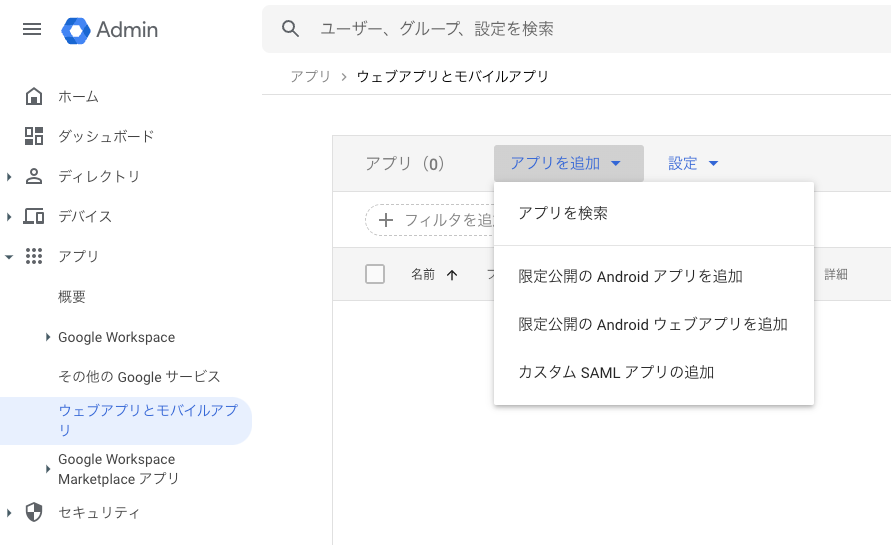Open the 設定 dropdown
The width and height of the screenshot is (891, 545).
click(x=693, y=164)
